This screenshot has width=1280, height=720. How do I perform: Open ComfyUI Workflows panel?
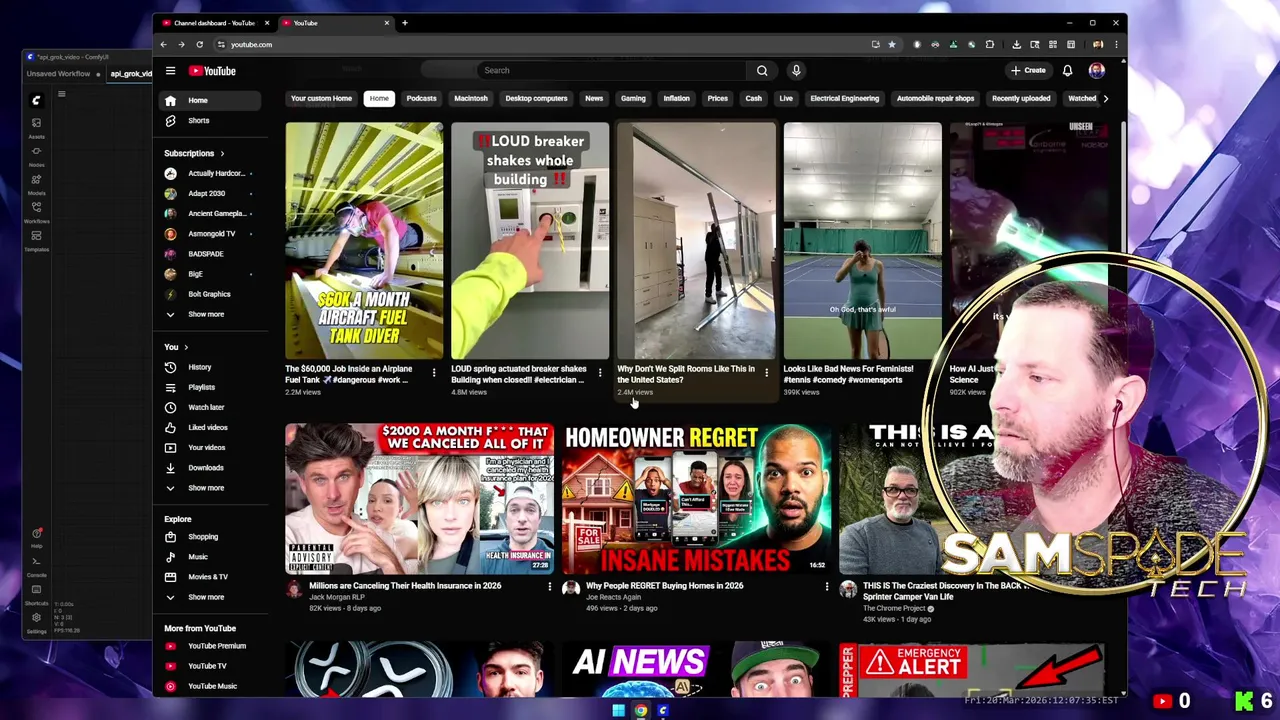point(36,211)
